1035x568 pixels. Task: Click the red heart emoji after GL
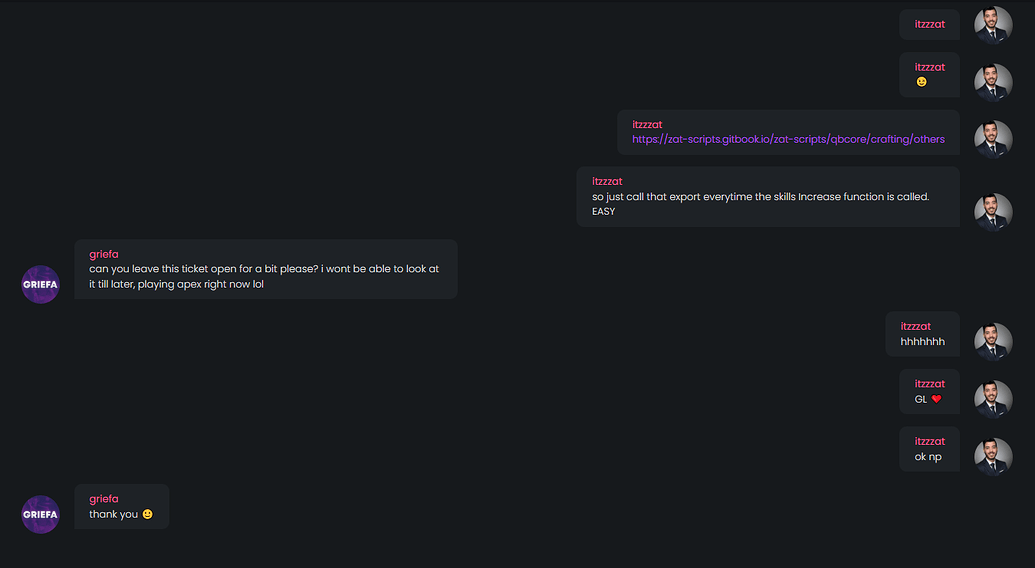(937, 399)
